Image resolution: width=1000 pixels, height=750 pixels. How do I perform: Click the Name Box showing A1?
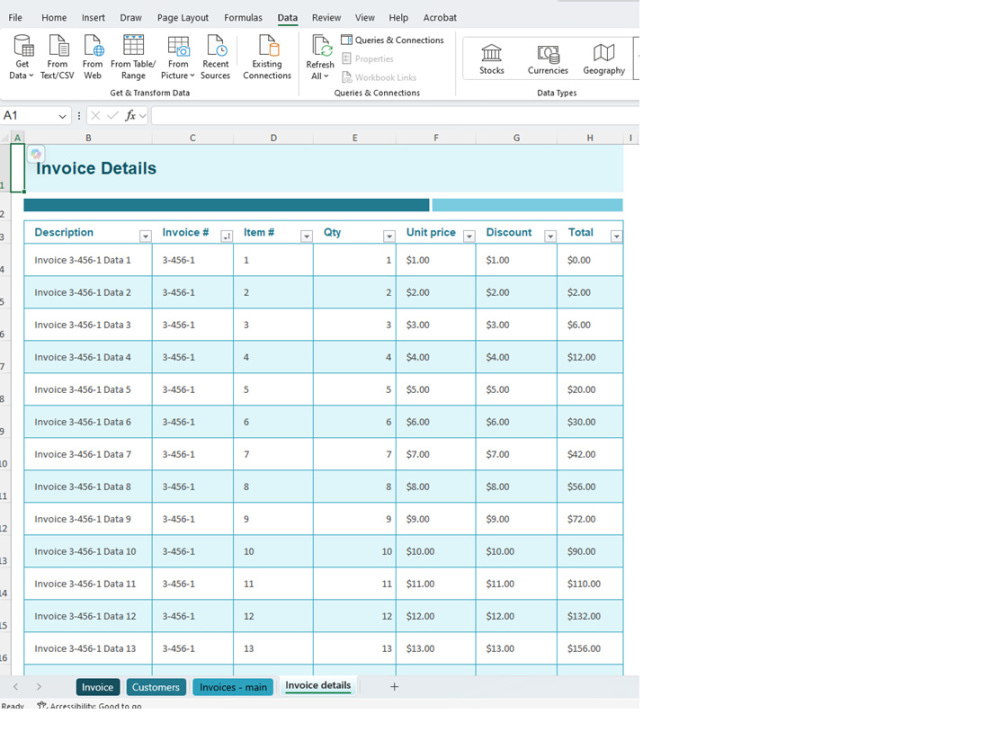click(29, 115)
